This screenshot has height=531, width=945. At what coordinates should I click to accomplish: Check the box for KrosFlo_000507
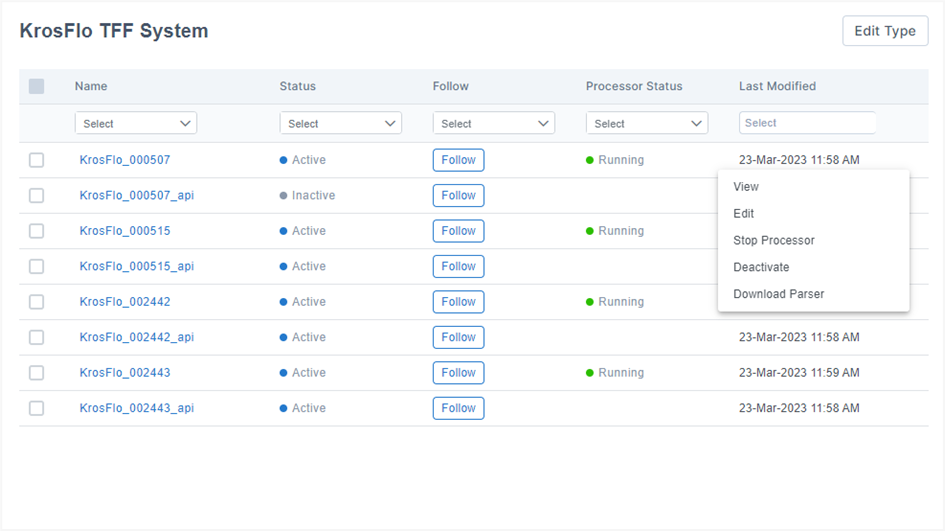36,160
